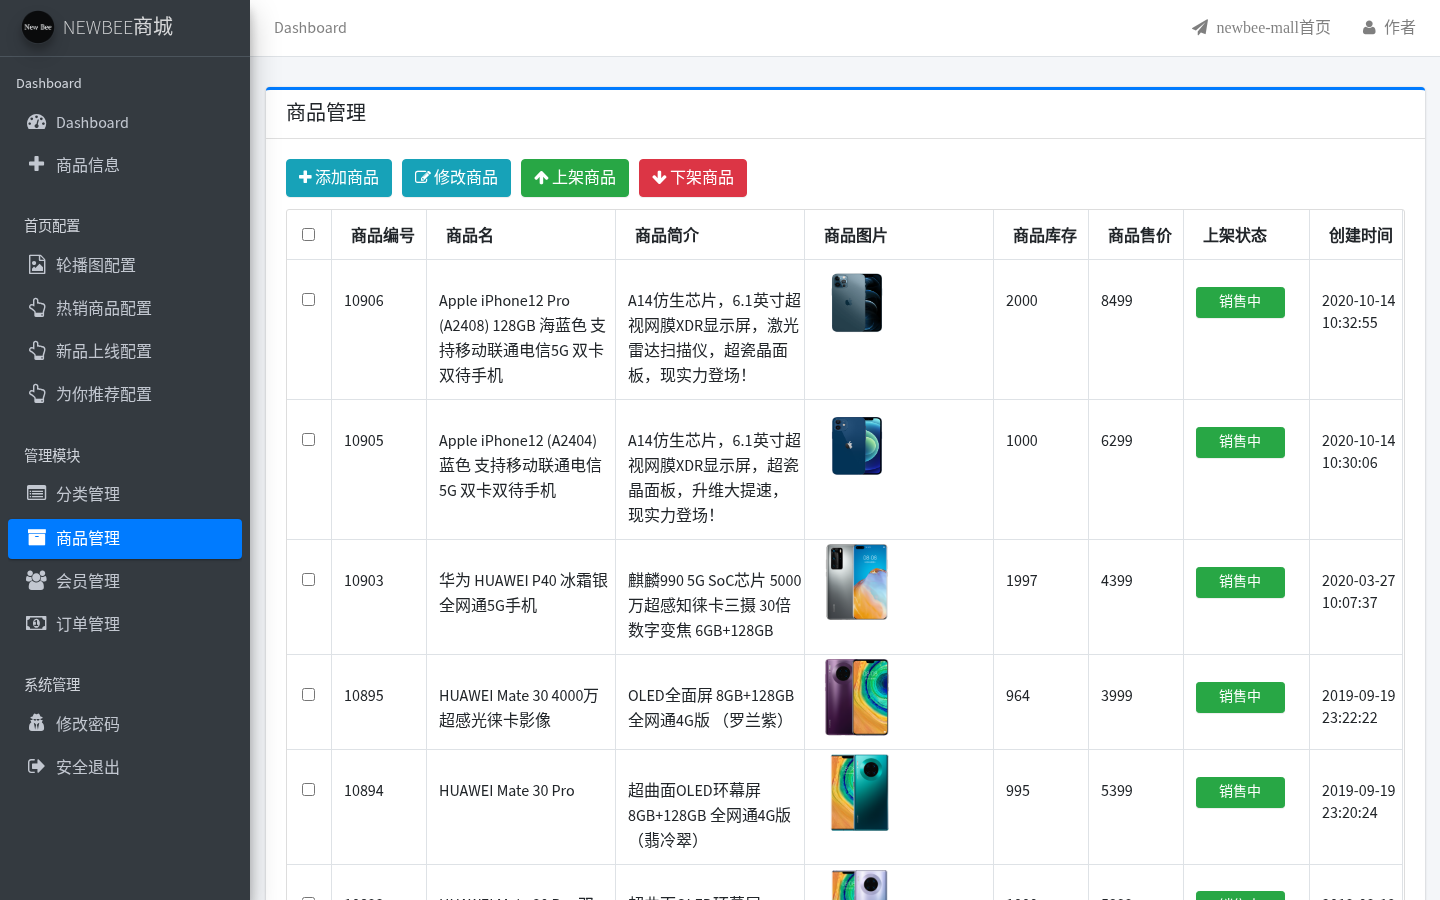Click the money icon beside 订单管理
The width and height of the screenshot is (1440, 900).
click(x=37, y=623)
